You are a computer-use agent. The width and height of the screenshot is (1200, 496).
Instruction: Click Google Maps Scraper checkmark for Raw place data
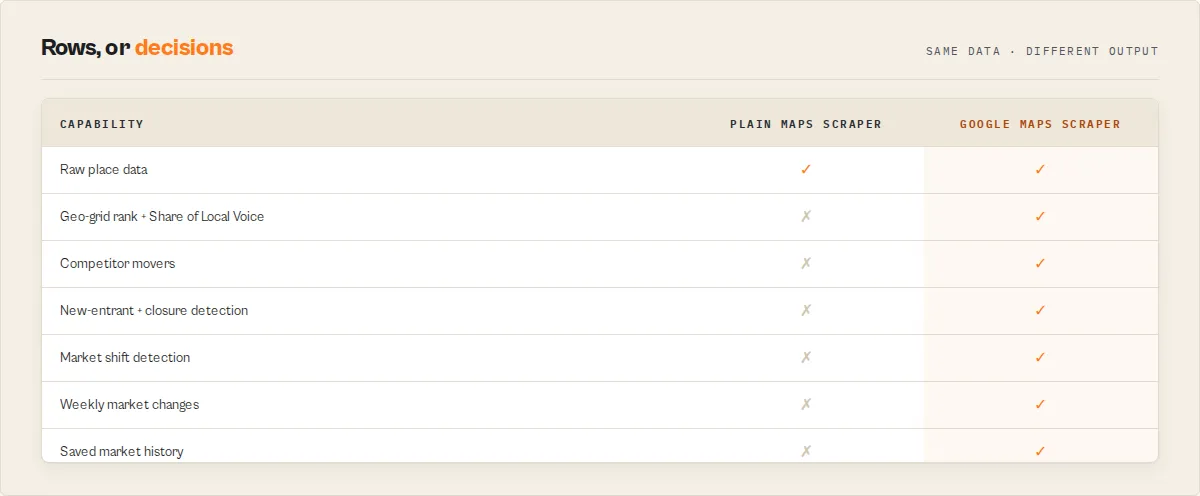point(1040,169)
